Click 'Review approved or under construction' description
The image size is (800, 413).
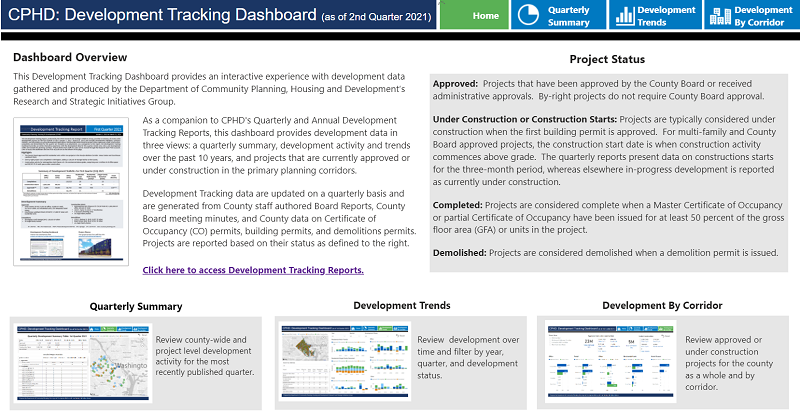(729, 363)
